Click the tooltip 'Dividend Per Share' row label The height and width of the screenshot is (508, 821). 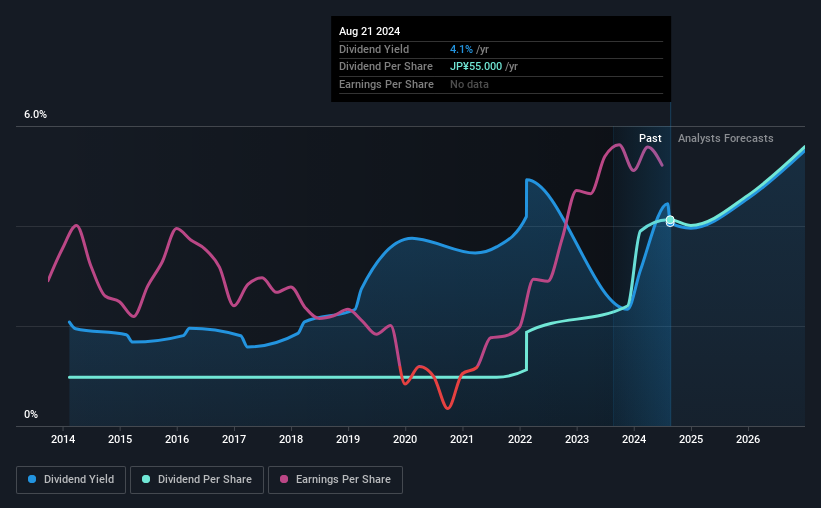[386, 67]
